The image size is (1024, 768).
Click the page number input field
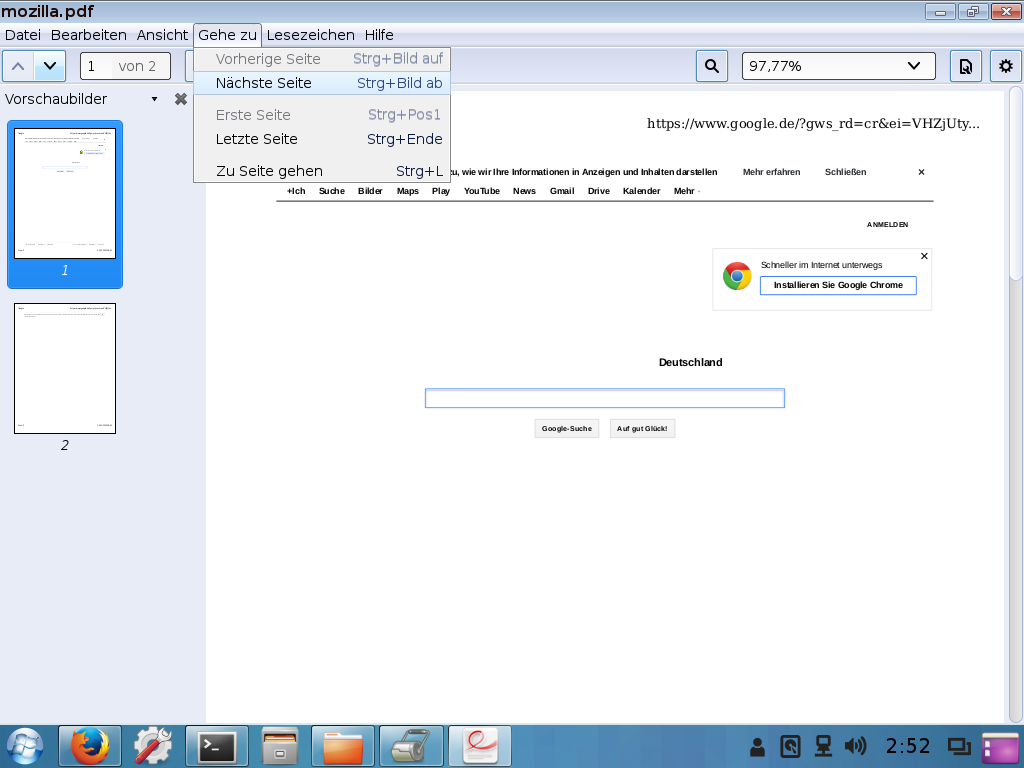[95, 66]
